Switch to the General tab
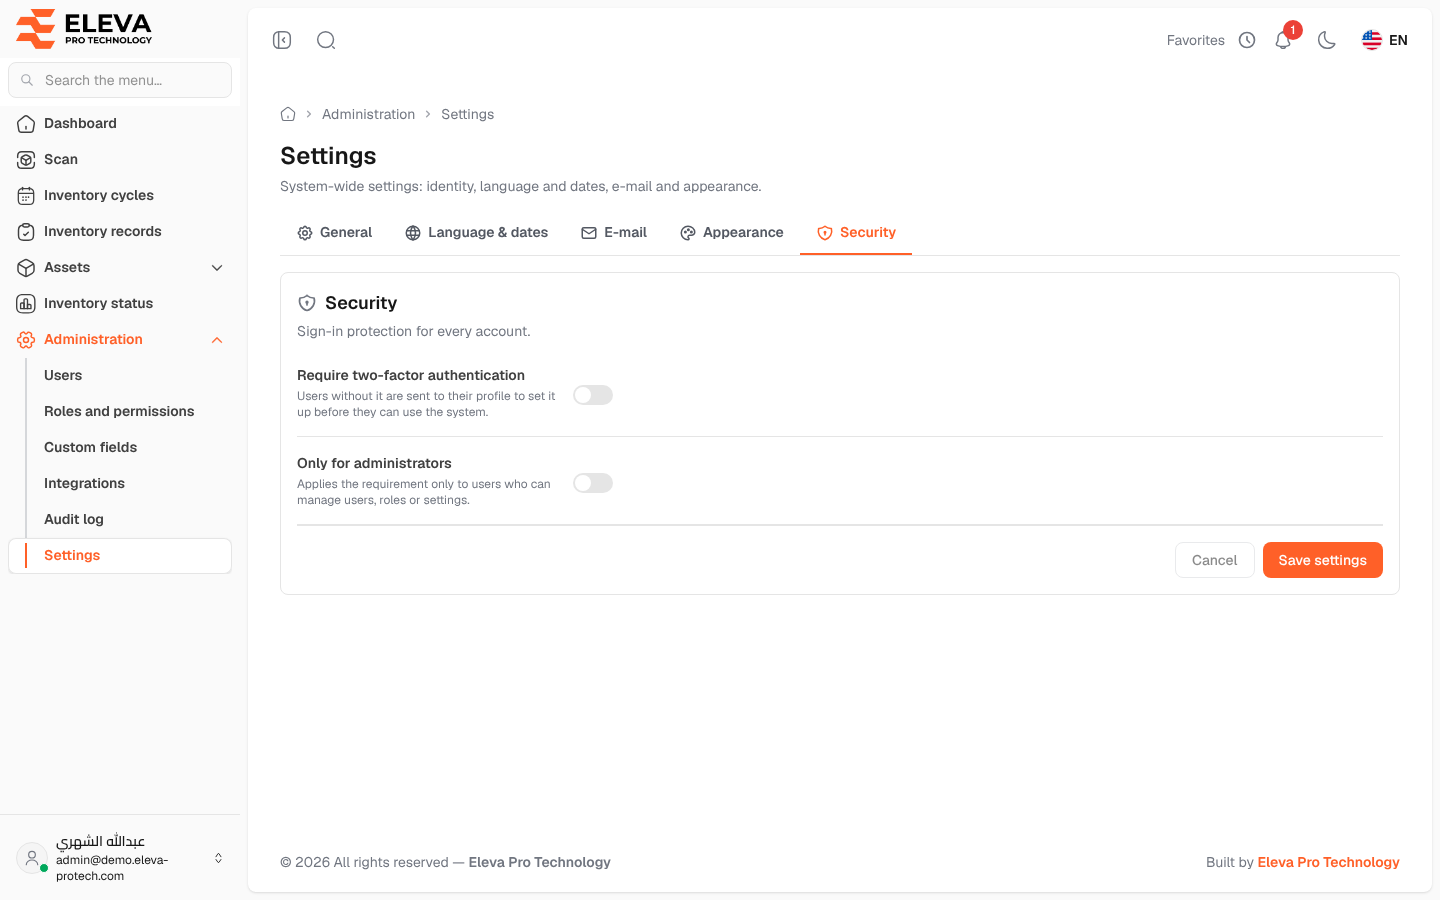Image resolution: width=1440 pixels, height=900 pixels. click(335, 233)
